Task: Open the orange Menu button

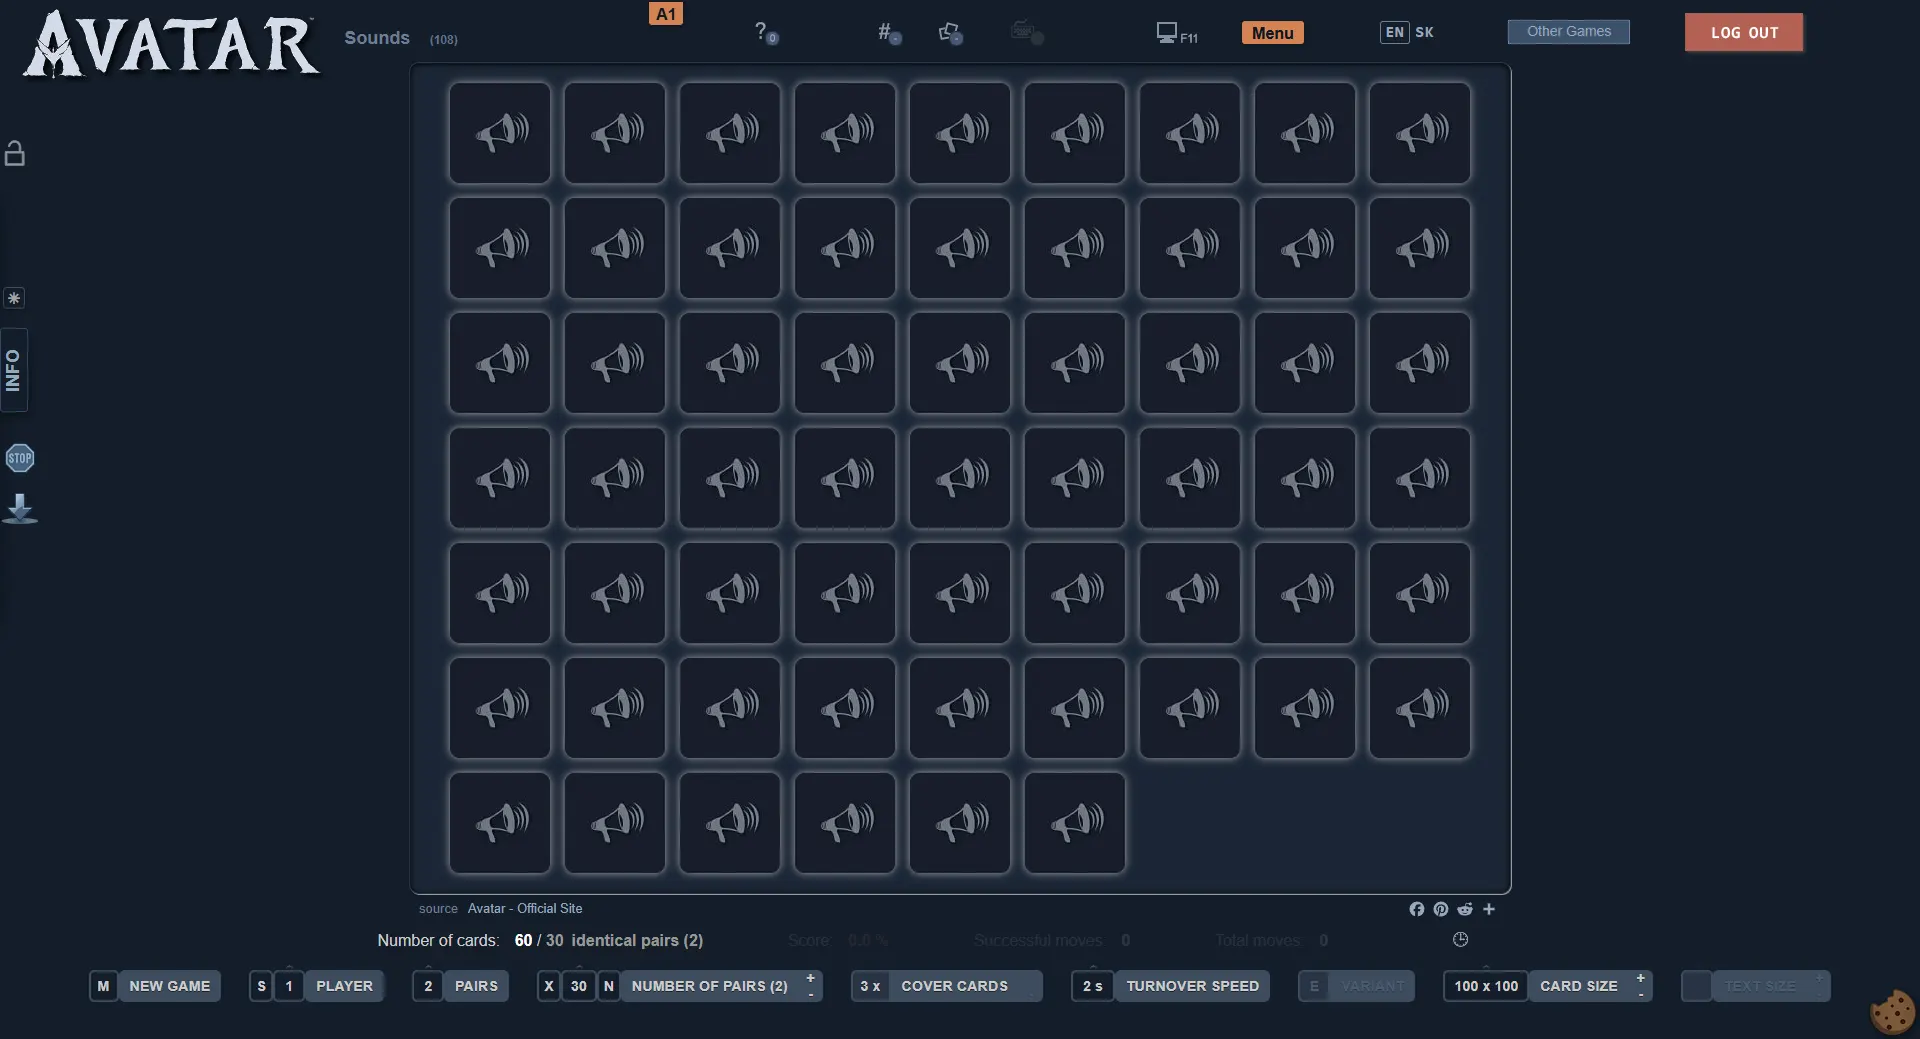Action: (x=1272, y=33)
